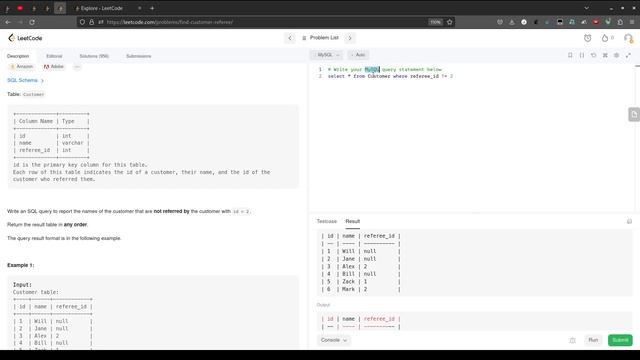
Task: Go to the previous problem arrow
Action: [290, 38]
